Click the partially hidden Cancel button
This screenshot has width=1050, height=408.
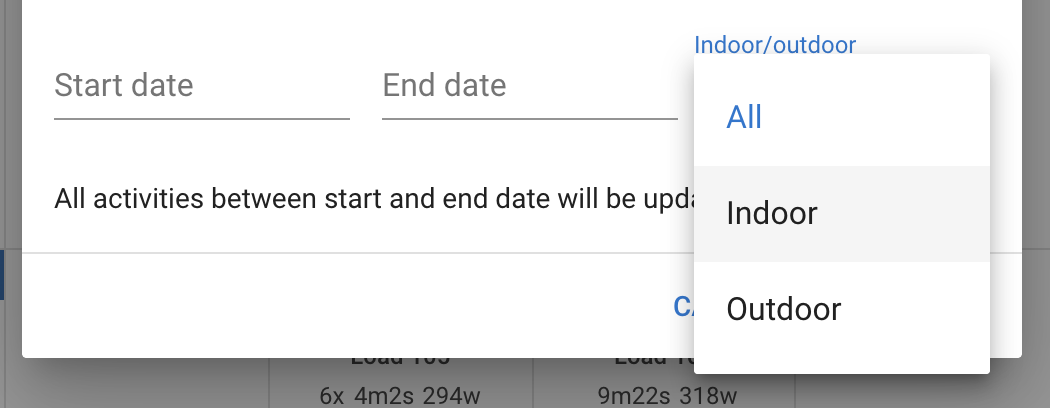click(x=683, y=306)
